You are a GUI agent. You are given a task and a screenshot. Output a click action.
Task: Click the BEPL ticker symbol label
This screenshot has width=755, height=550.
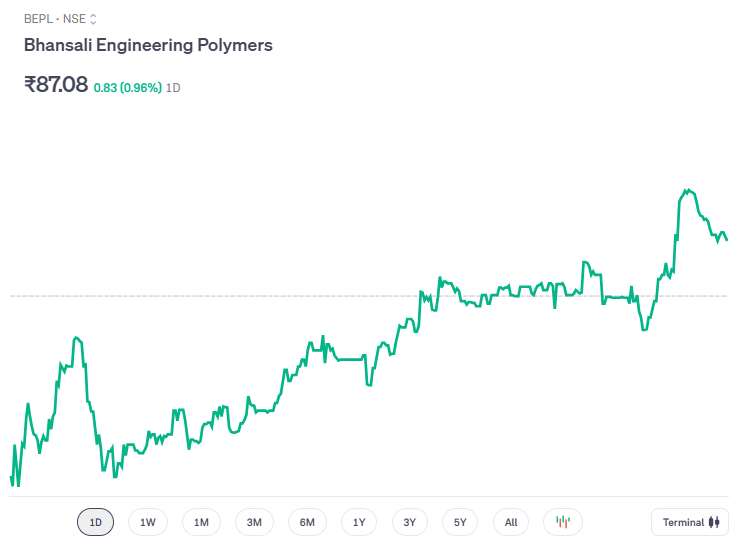coord(39,19)
